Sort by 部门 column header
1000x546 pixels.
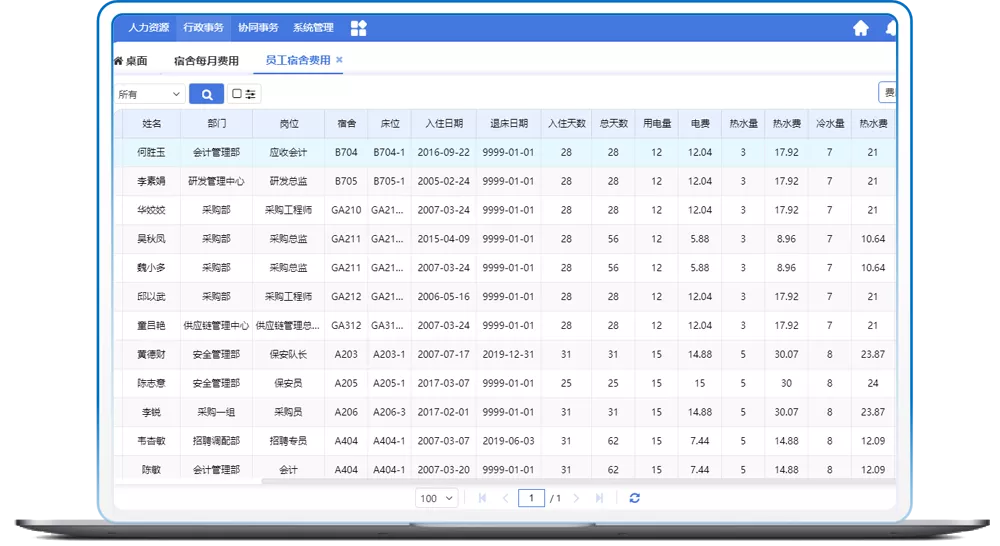click(x=216, y=124)
